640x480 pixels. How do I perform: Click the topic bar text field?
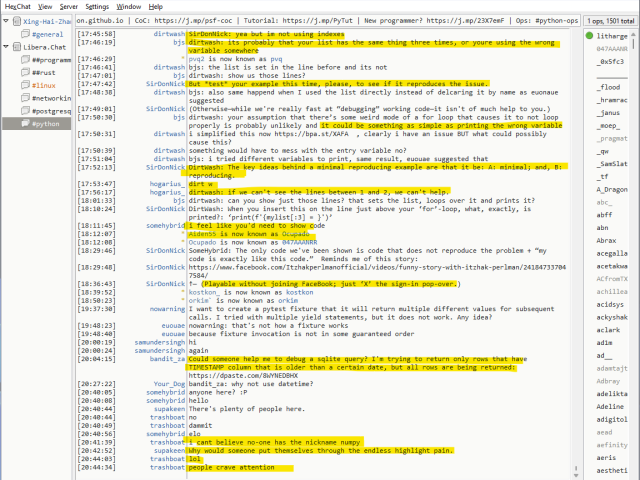click(x=327, y=20)
